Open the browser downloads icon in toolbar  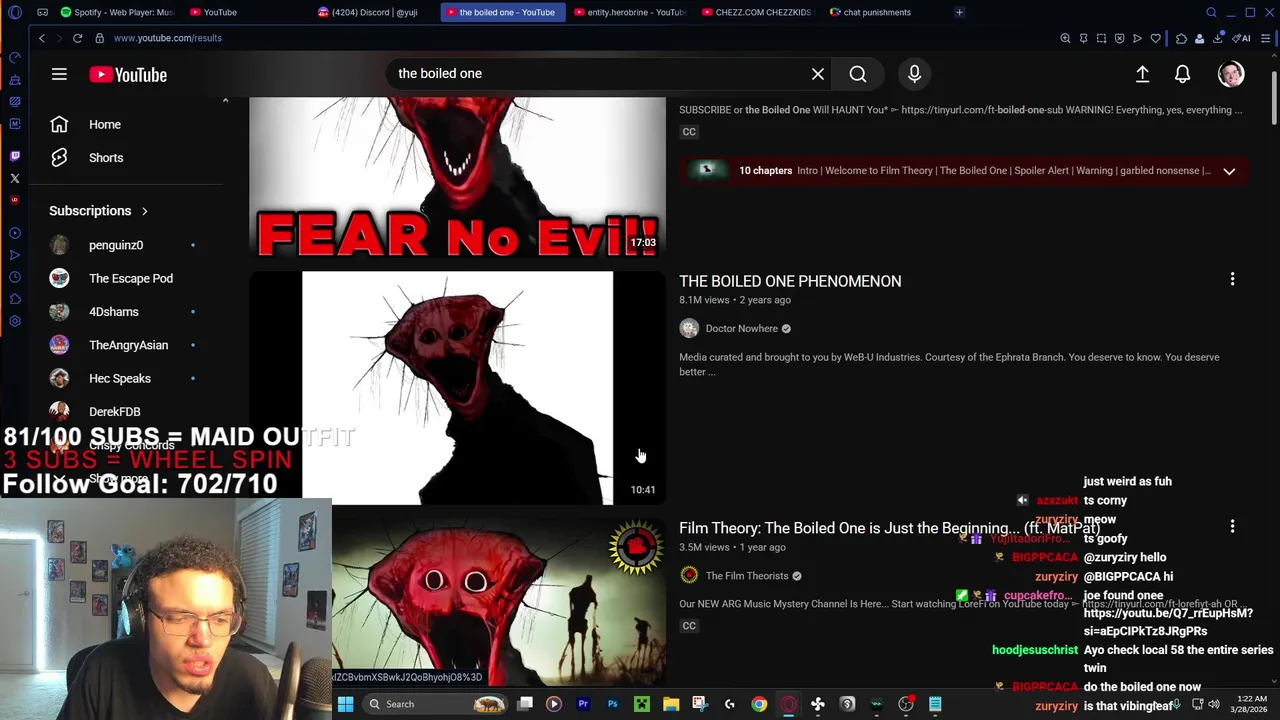[x=1218, y=38]
